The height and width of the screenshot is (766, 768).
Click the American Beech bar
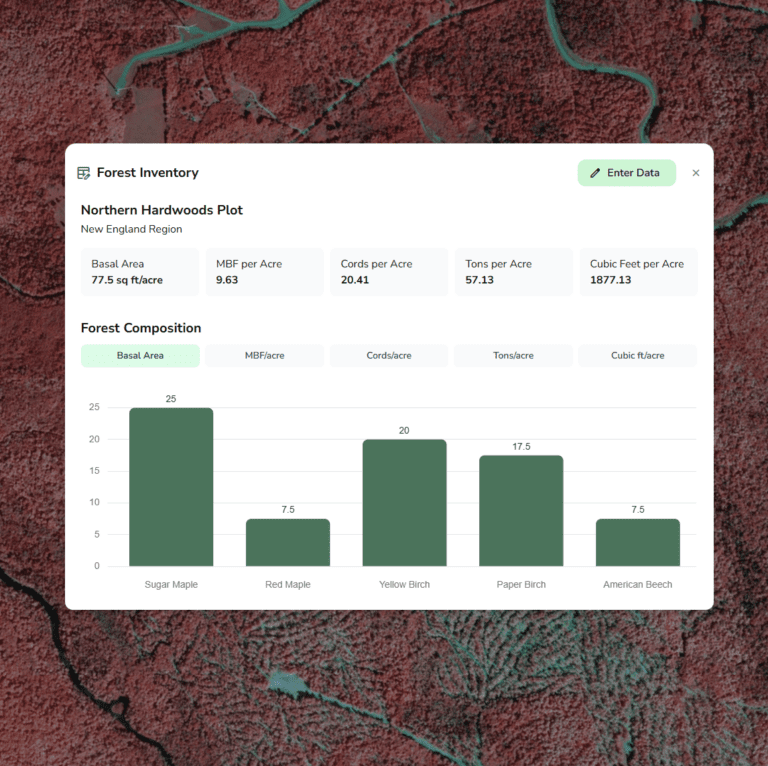638,542
